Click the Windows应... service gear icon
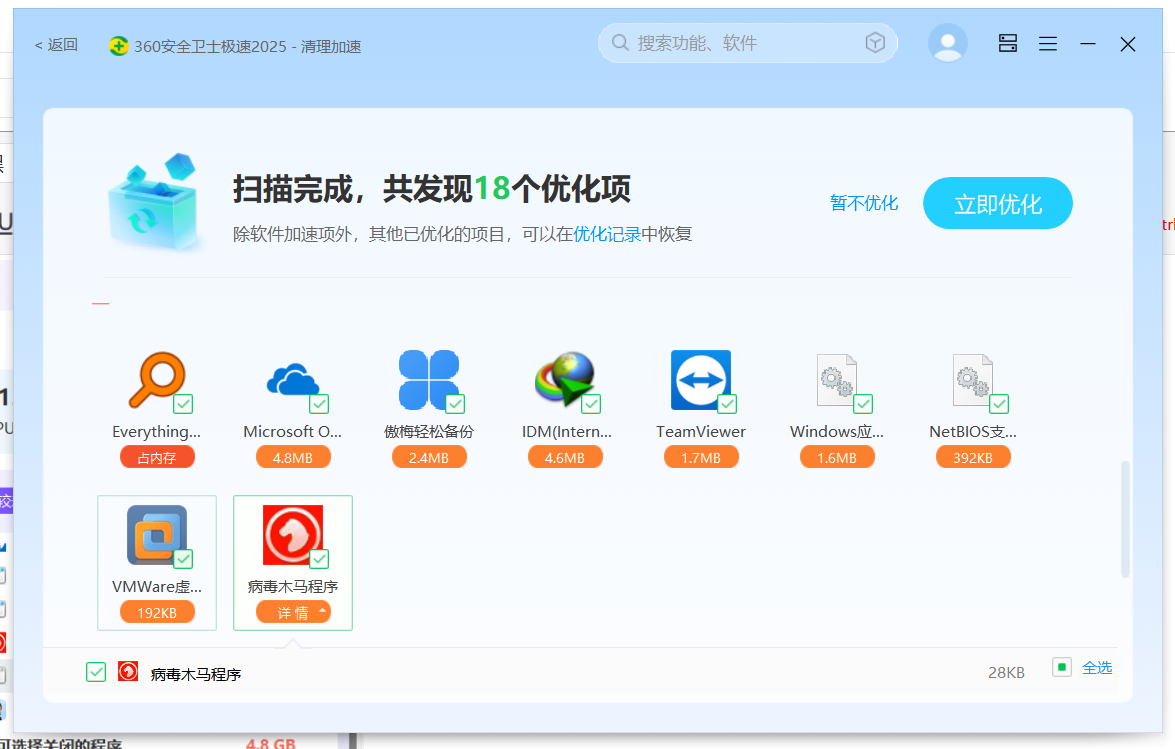1175x749 pixels. click(x=836, y=380)
